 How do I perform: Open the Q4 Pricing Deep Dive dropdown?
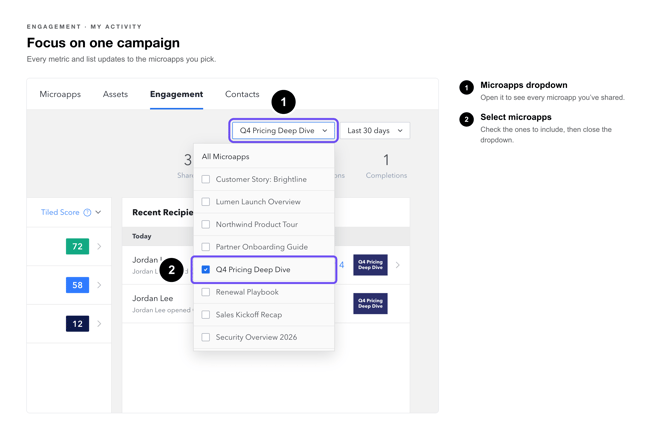click(x=284, y=130)
